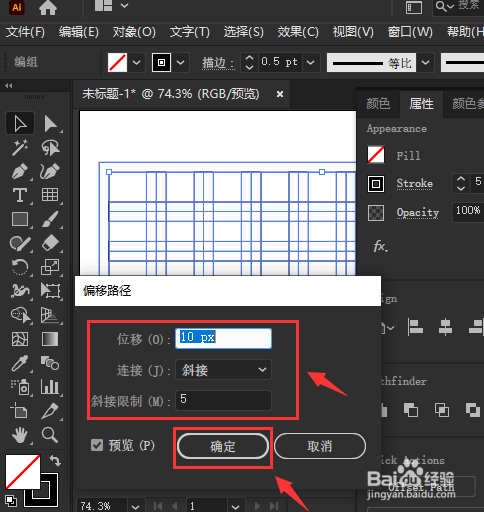Select the Gradient tool
Screen dimensions: 484x512
[x=50, y=339]
